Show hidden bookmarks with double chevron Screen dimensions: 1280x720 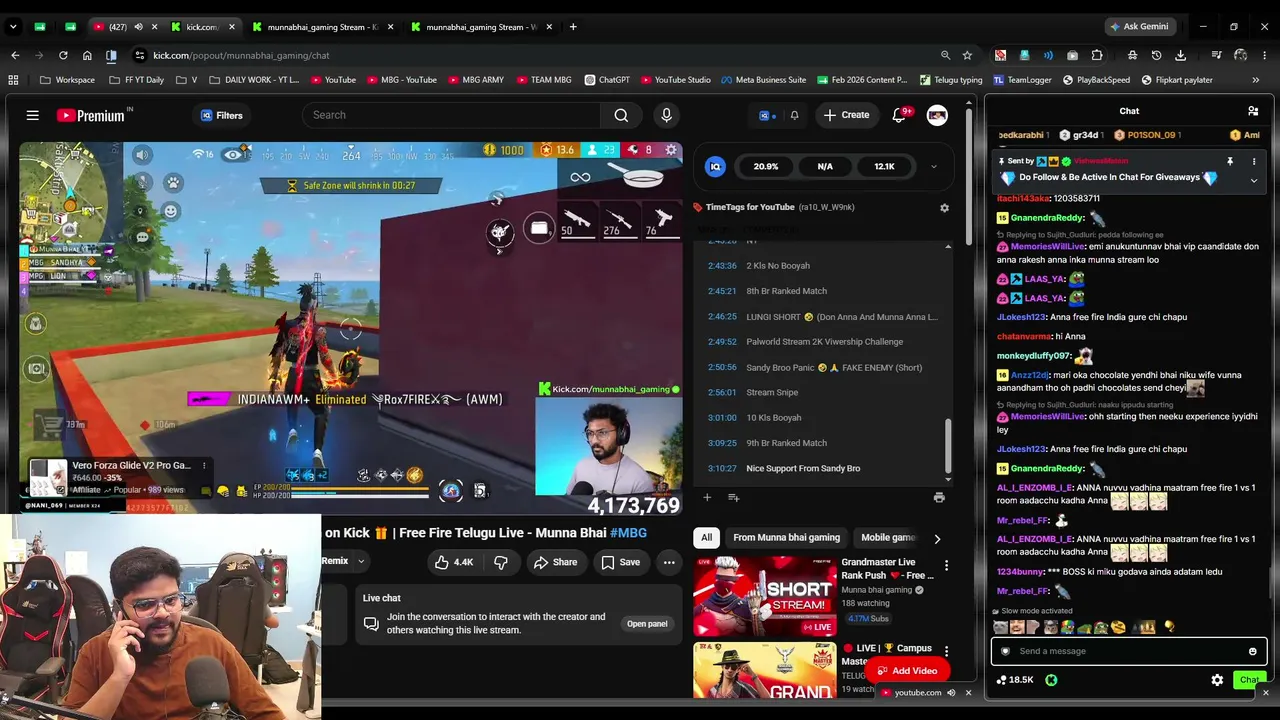click(1255, 80)
